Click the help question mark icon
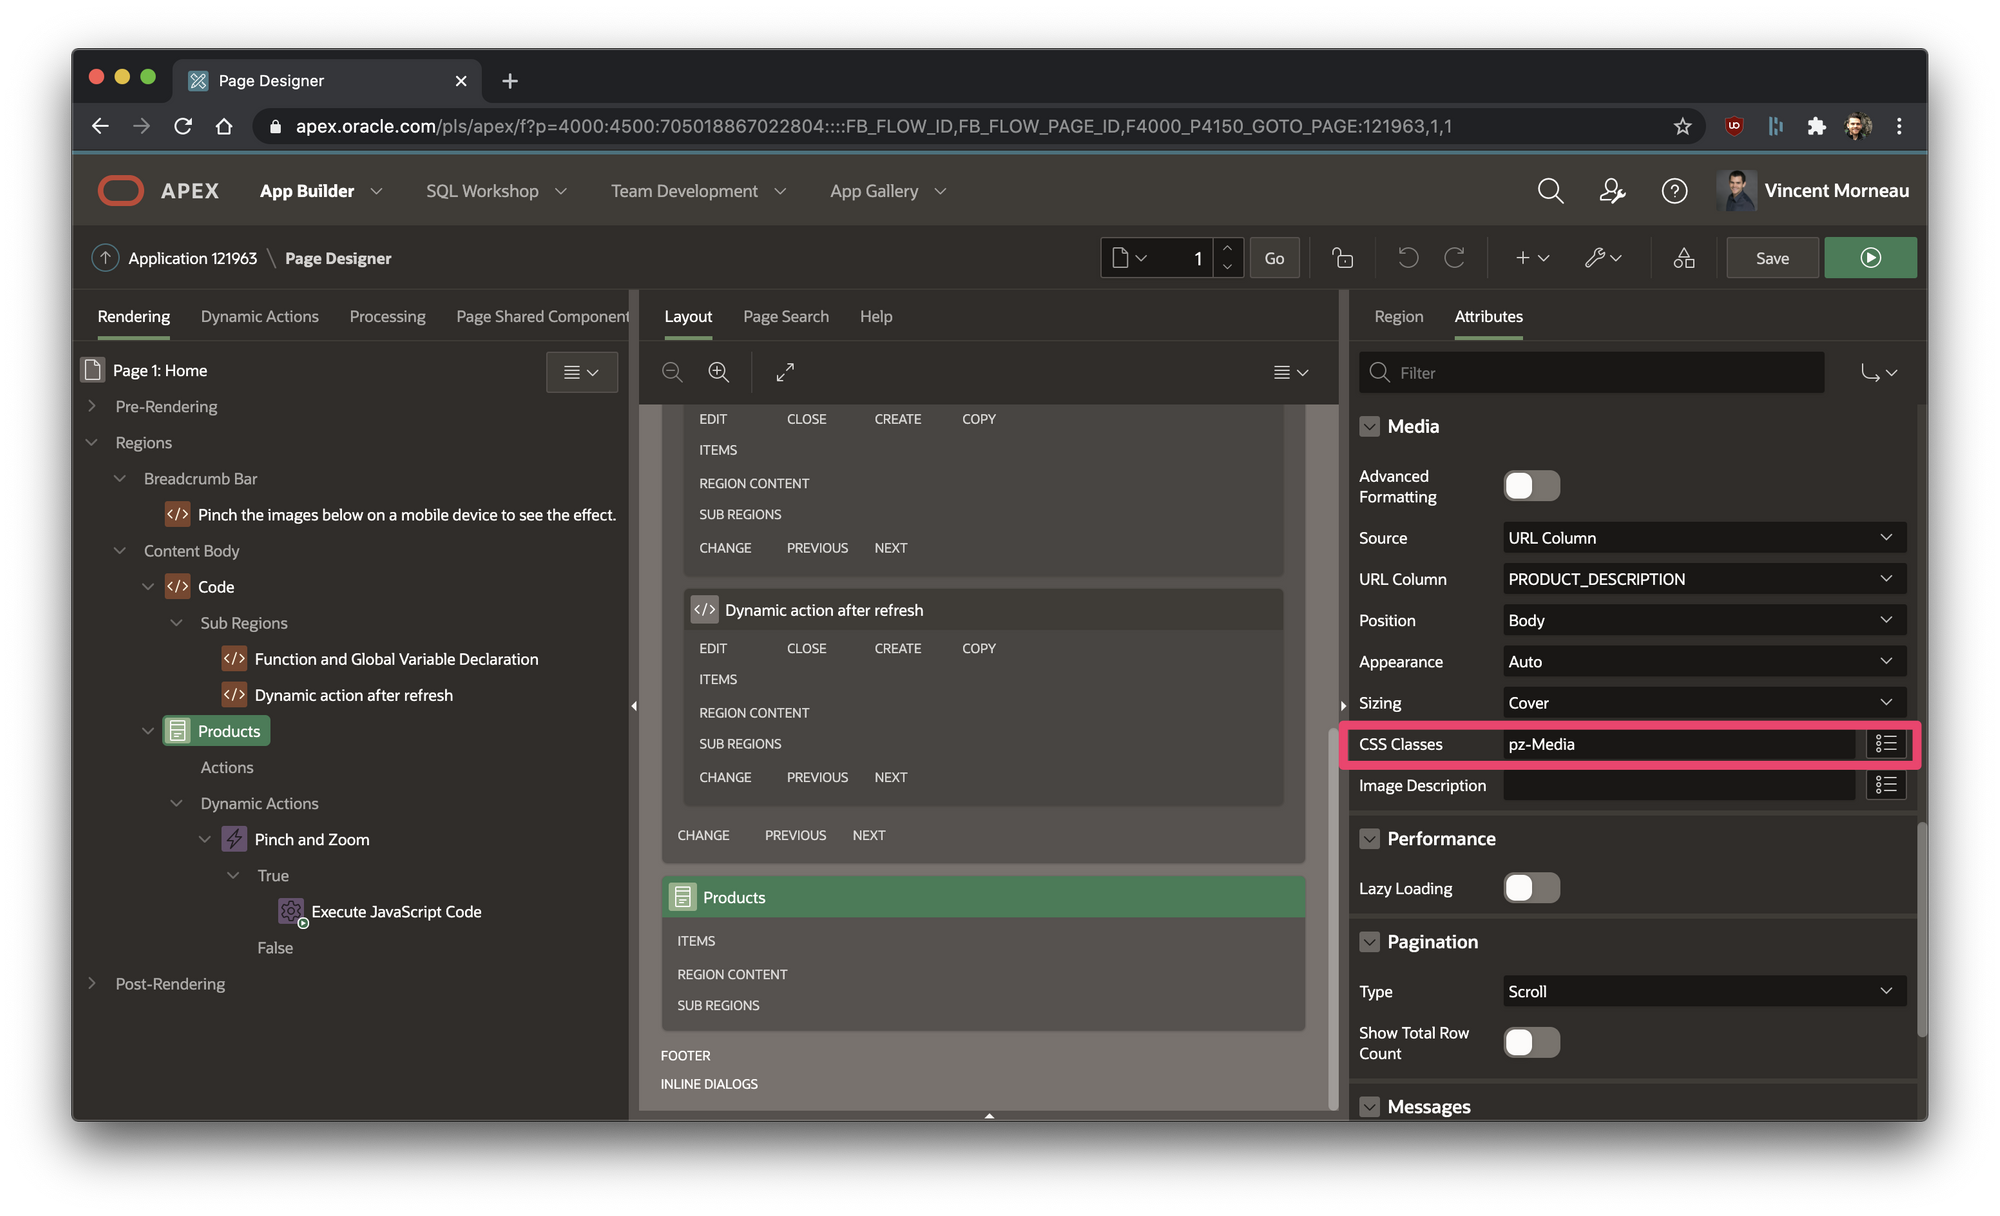Image resolution: width=2000 pixels, height=1216 pixels. point(1674,191)
